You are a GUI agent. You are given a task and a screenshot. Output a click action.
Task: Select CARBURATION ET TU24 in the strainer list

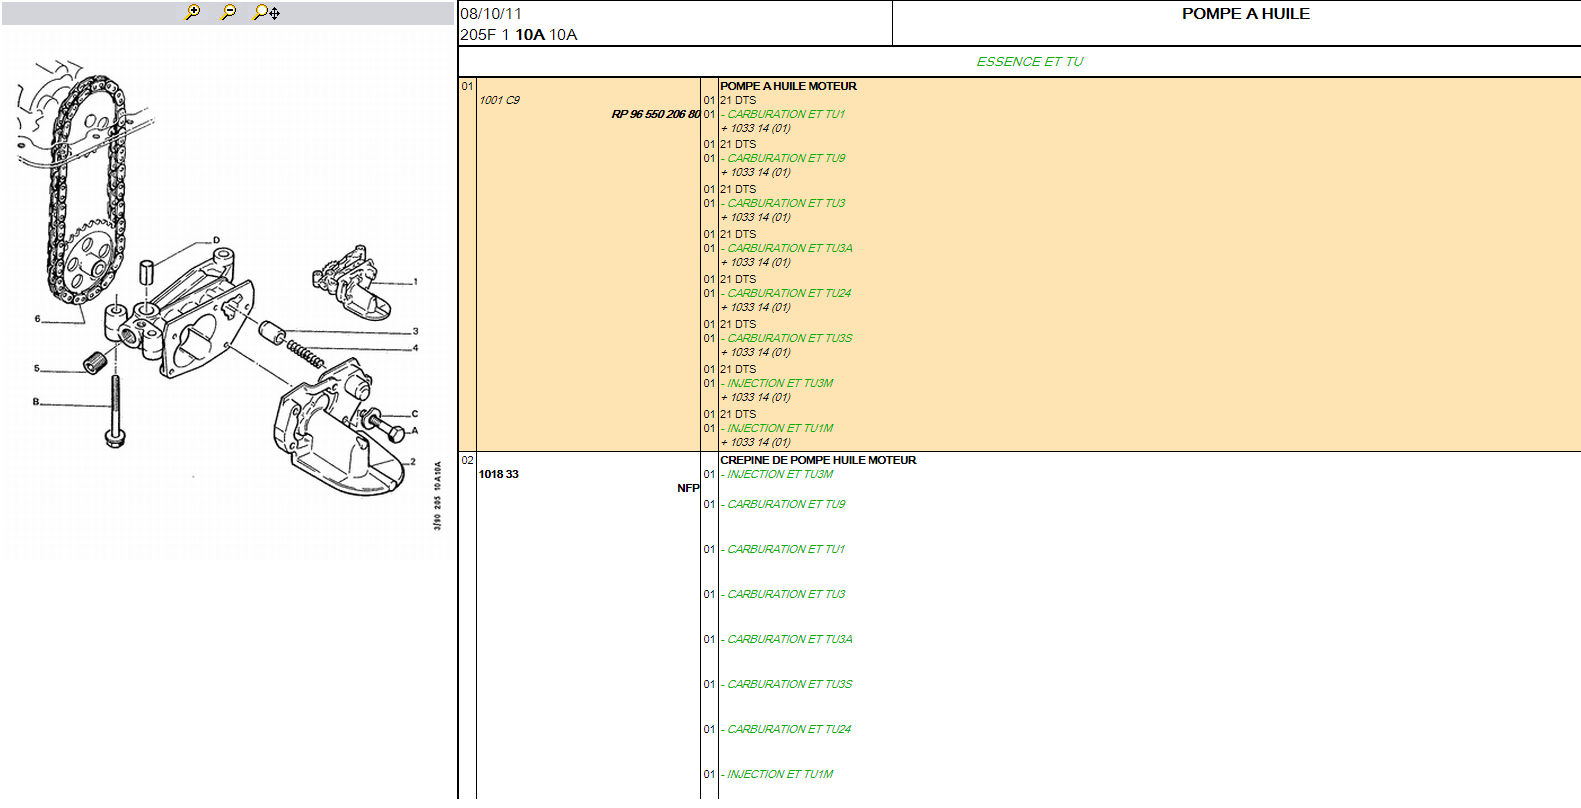(788, 729)
